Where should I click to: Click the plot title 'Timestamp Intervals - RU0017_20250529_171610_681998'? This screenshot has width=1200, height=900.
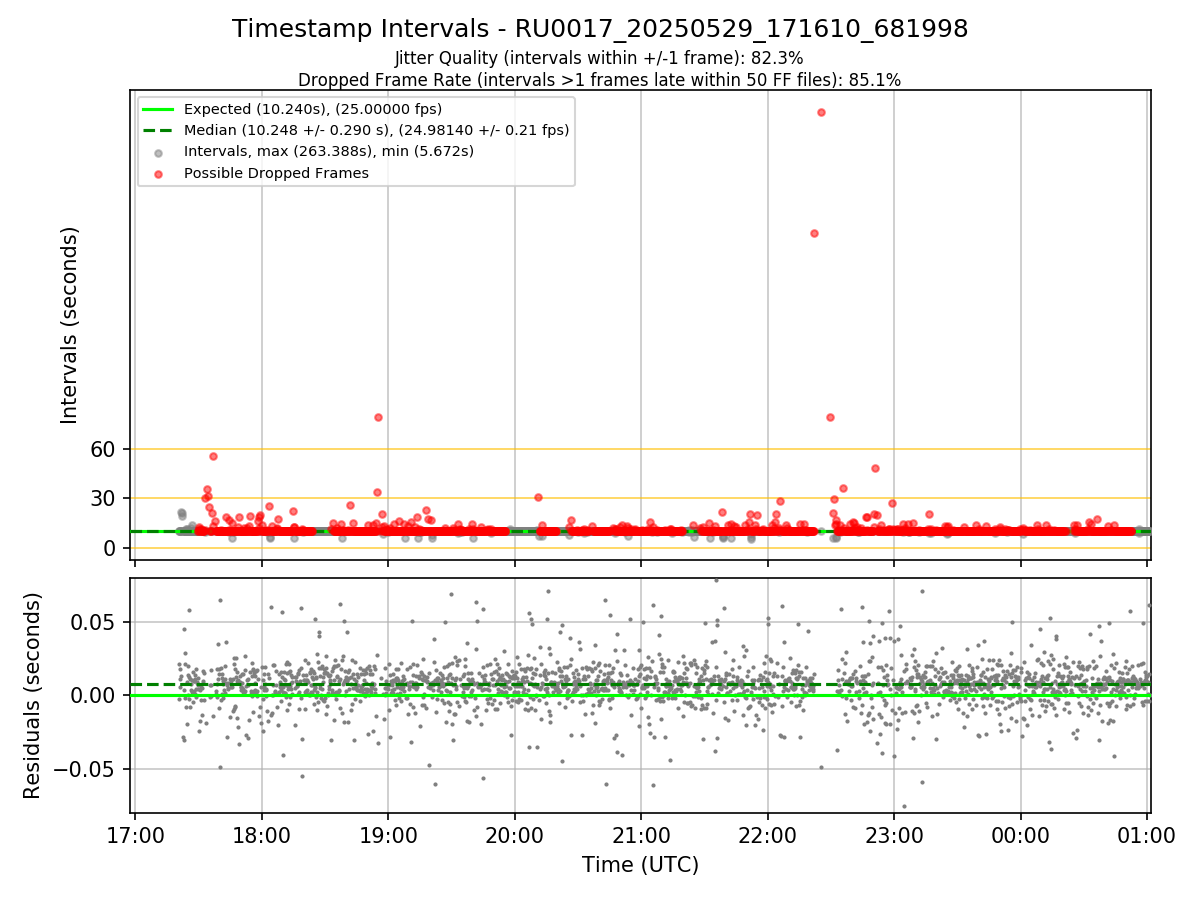click(600, 29)
